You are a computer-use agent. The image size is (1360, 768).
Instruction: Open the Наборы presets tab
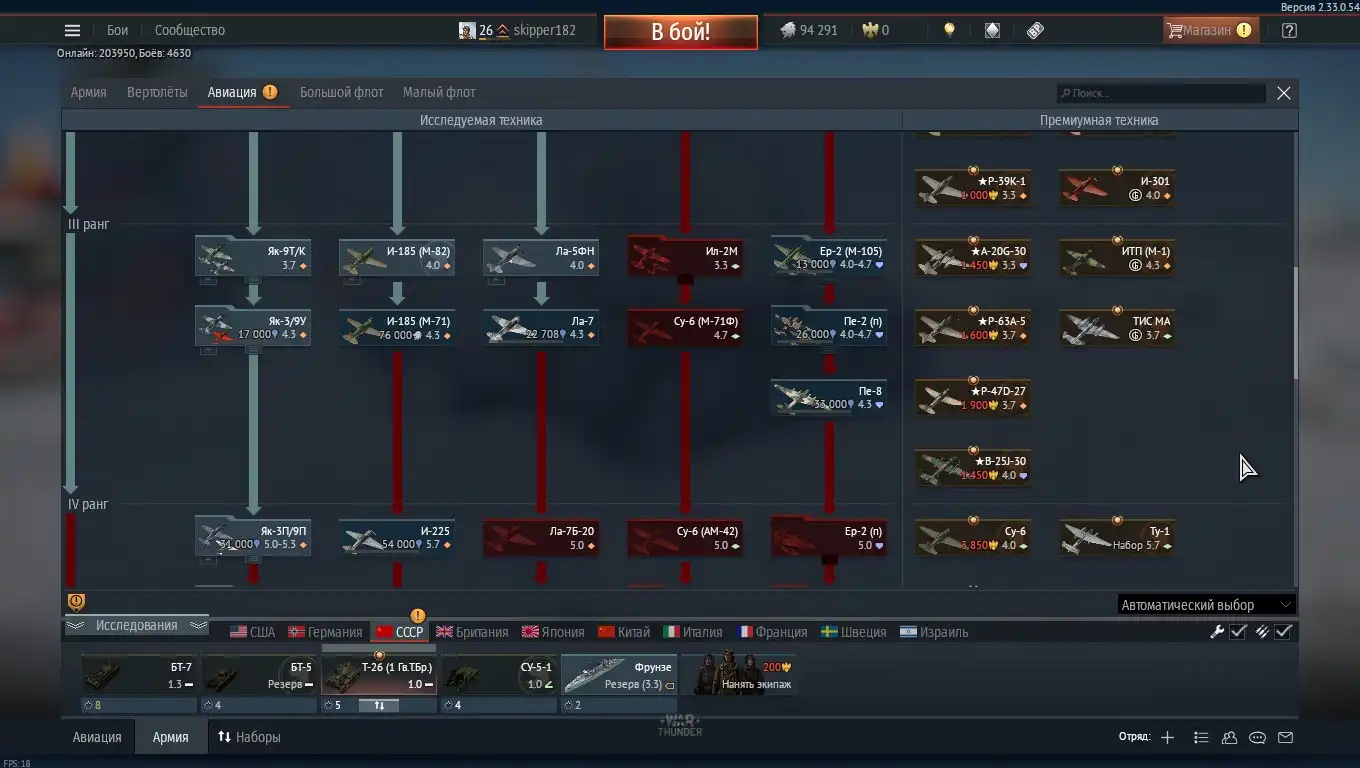249,737
